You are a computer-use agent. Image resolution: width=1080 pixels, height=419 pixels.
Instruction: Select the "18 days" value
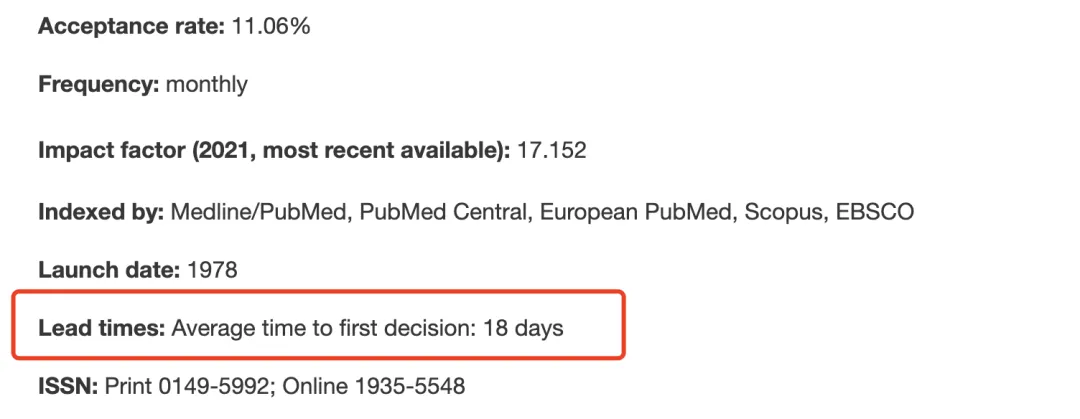pyautogui.click(x=523, y=328)
